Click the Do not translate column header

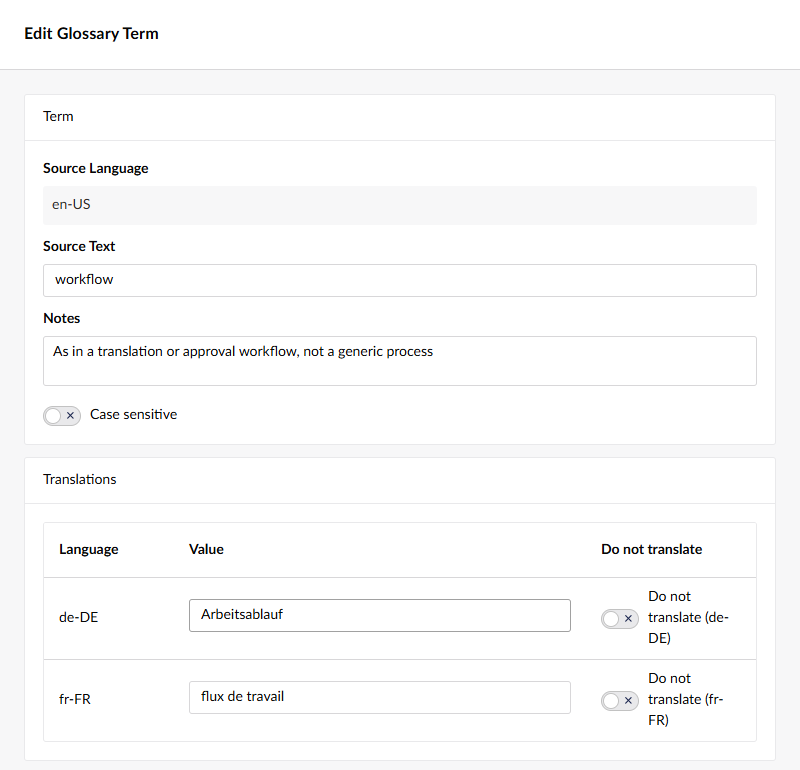coord(652,549)
